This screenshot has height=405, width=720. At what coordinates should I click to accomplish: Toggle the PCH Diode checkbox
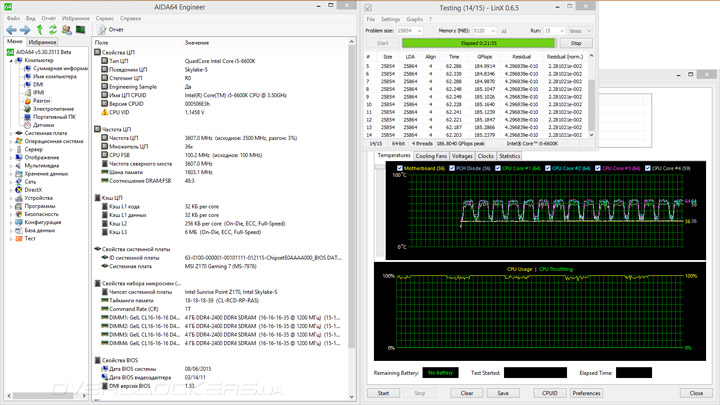tap(454, 168)
